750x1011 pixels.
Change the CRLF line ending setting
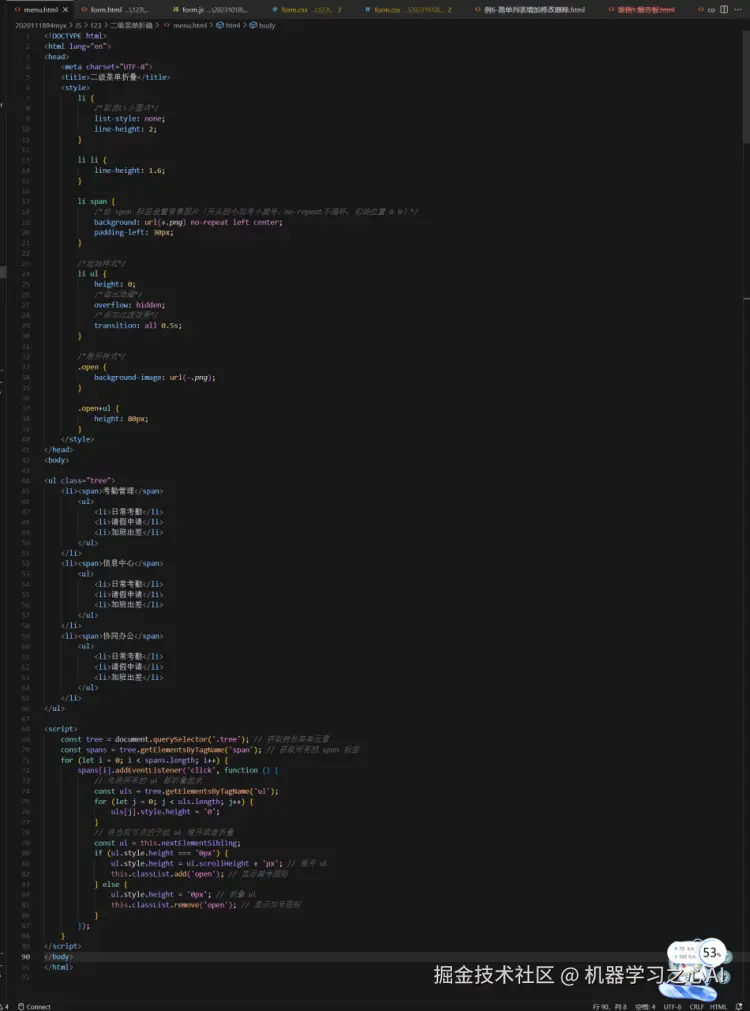click(x=696, y=1006)
